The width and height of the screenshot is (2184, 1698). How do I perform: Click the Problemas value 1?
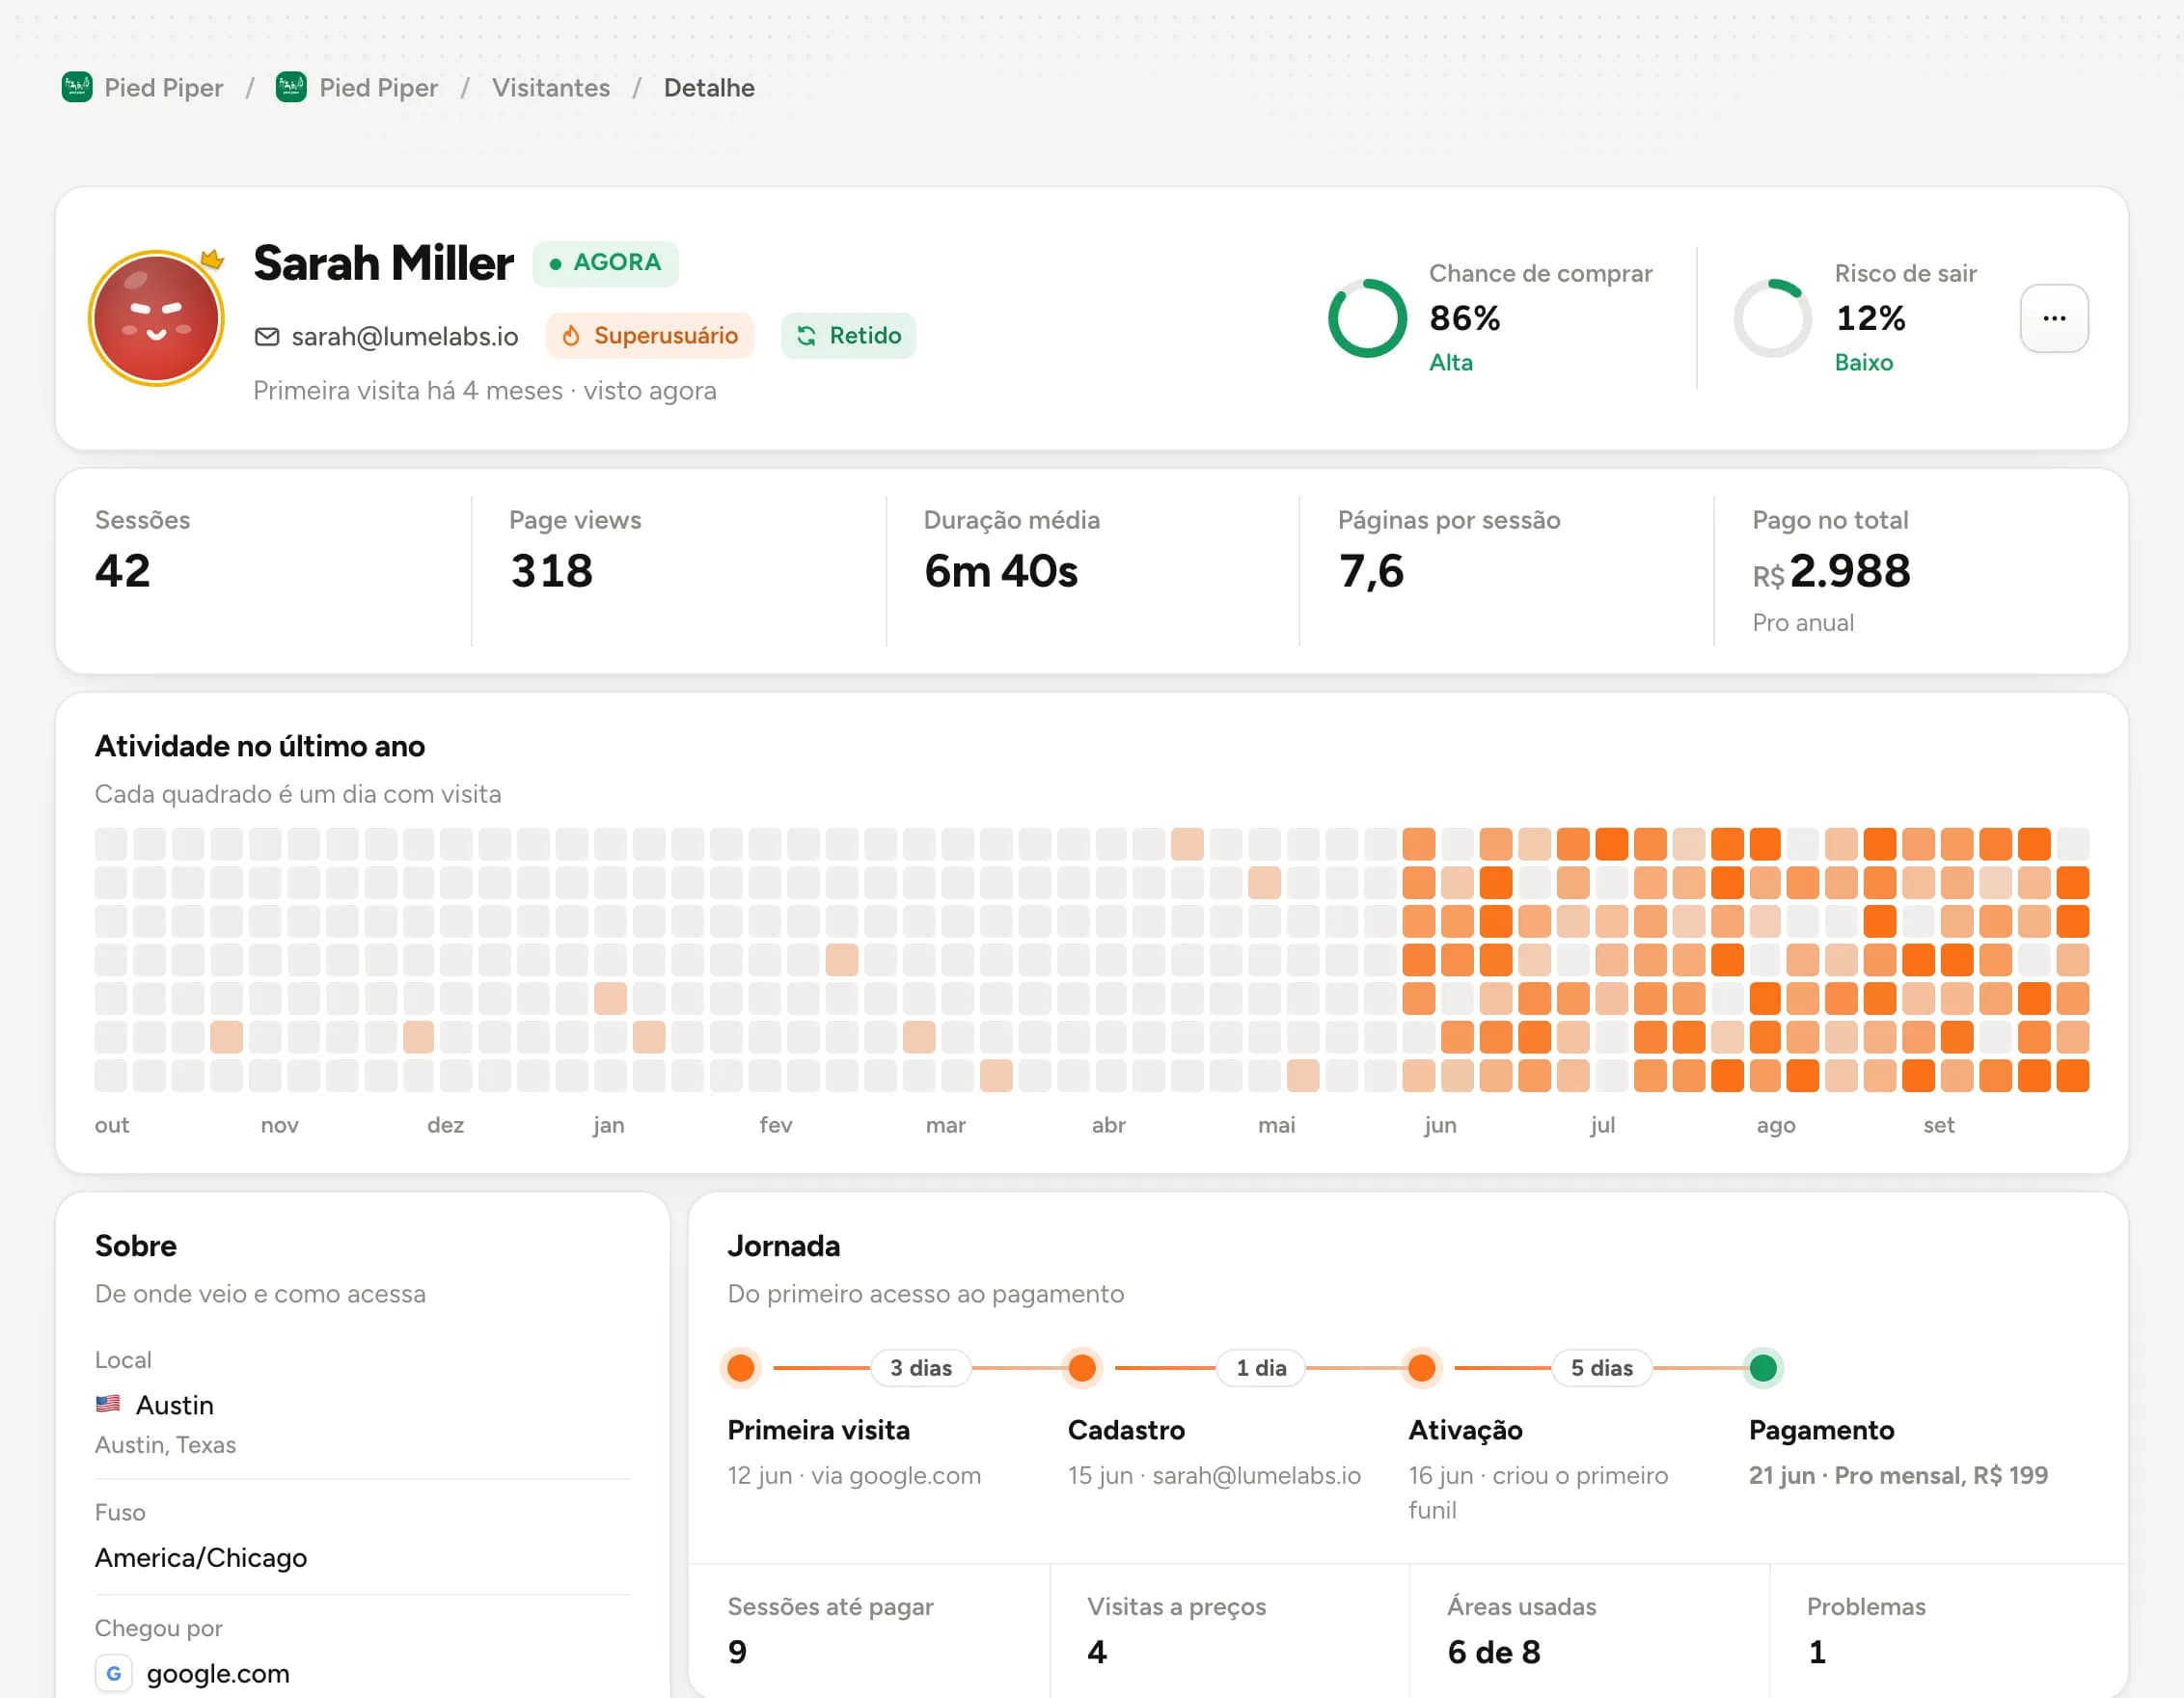[x=1817, y=1652]
